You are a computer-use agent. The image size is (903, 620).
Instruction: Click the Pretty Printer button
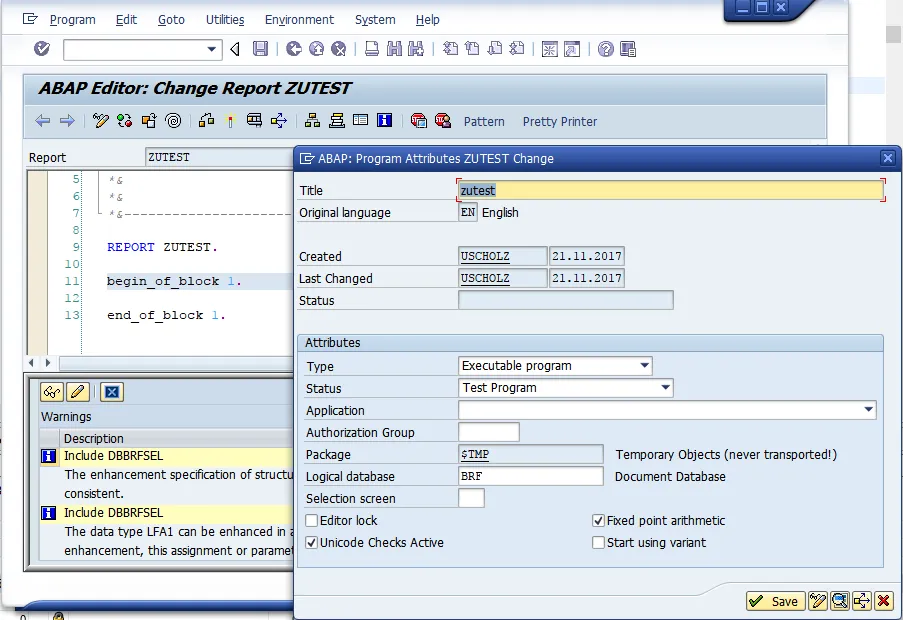[x=560, y=121]
